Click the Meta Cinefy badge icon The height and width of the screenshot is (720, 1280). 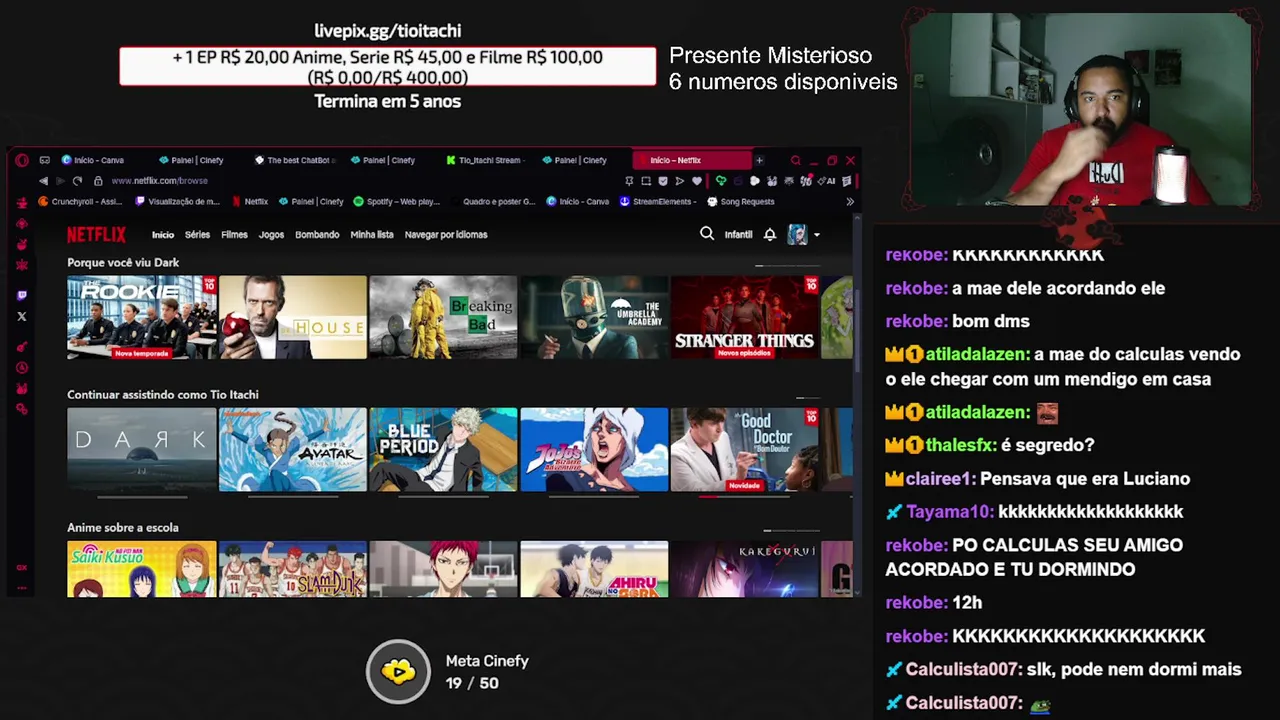(x=398, y=672)
